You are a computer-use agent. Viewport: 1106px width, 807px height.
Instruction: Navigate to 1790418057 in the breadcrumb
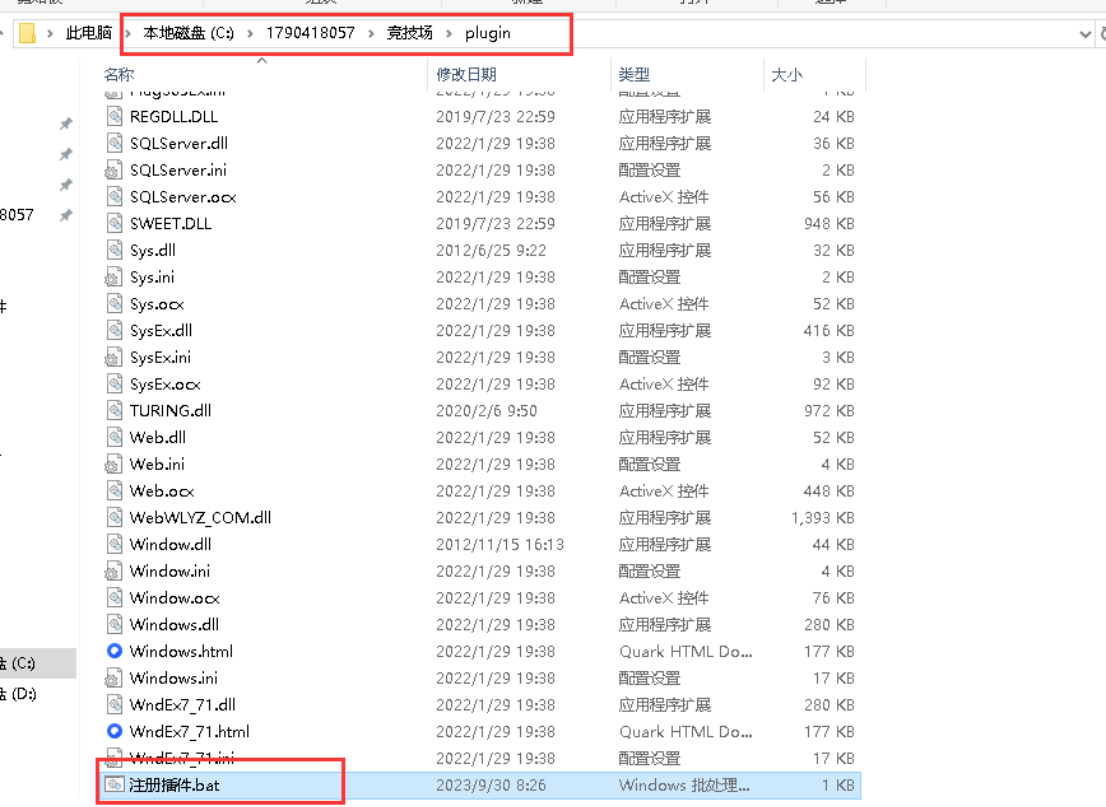(x=310, y=33)
